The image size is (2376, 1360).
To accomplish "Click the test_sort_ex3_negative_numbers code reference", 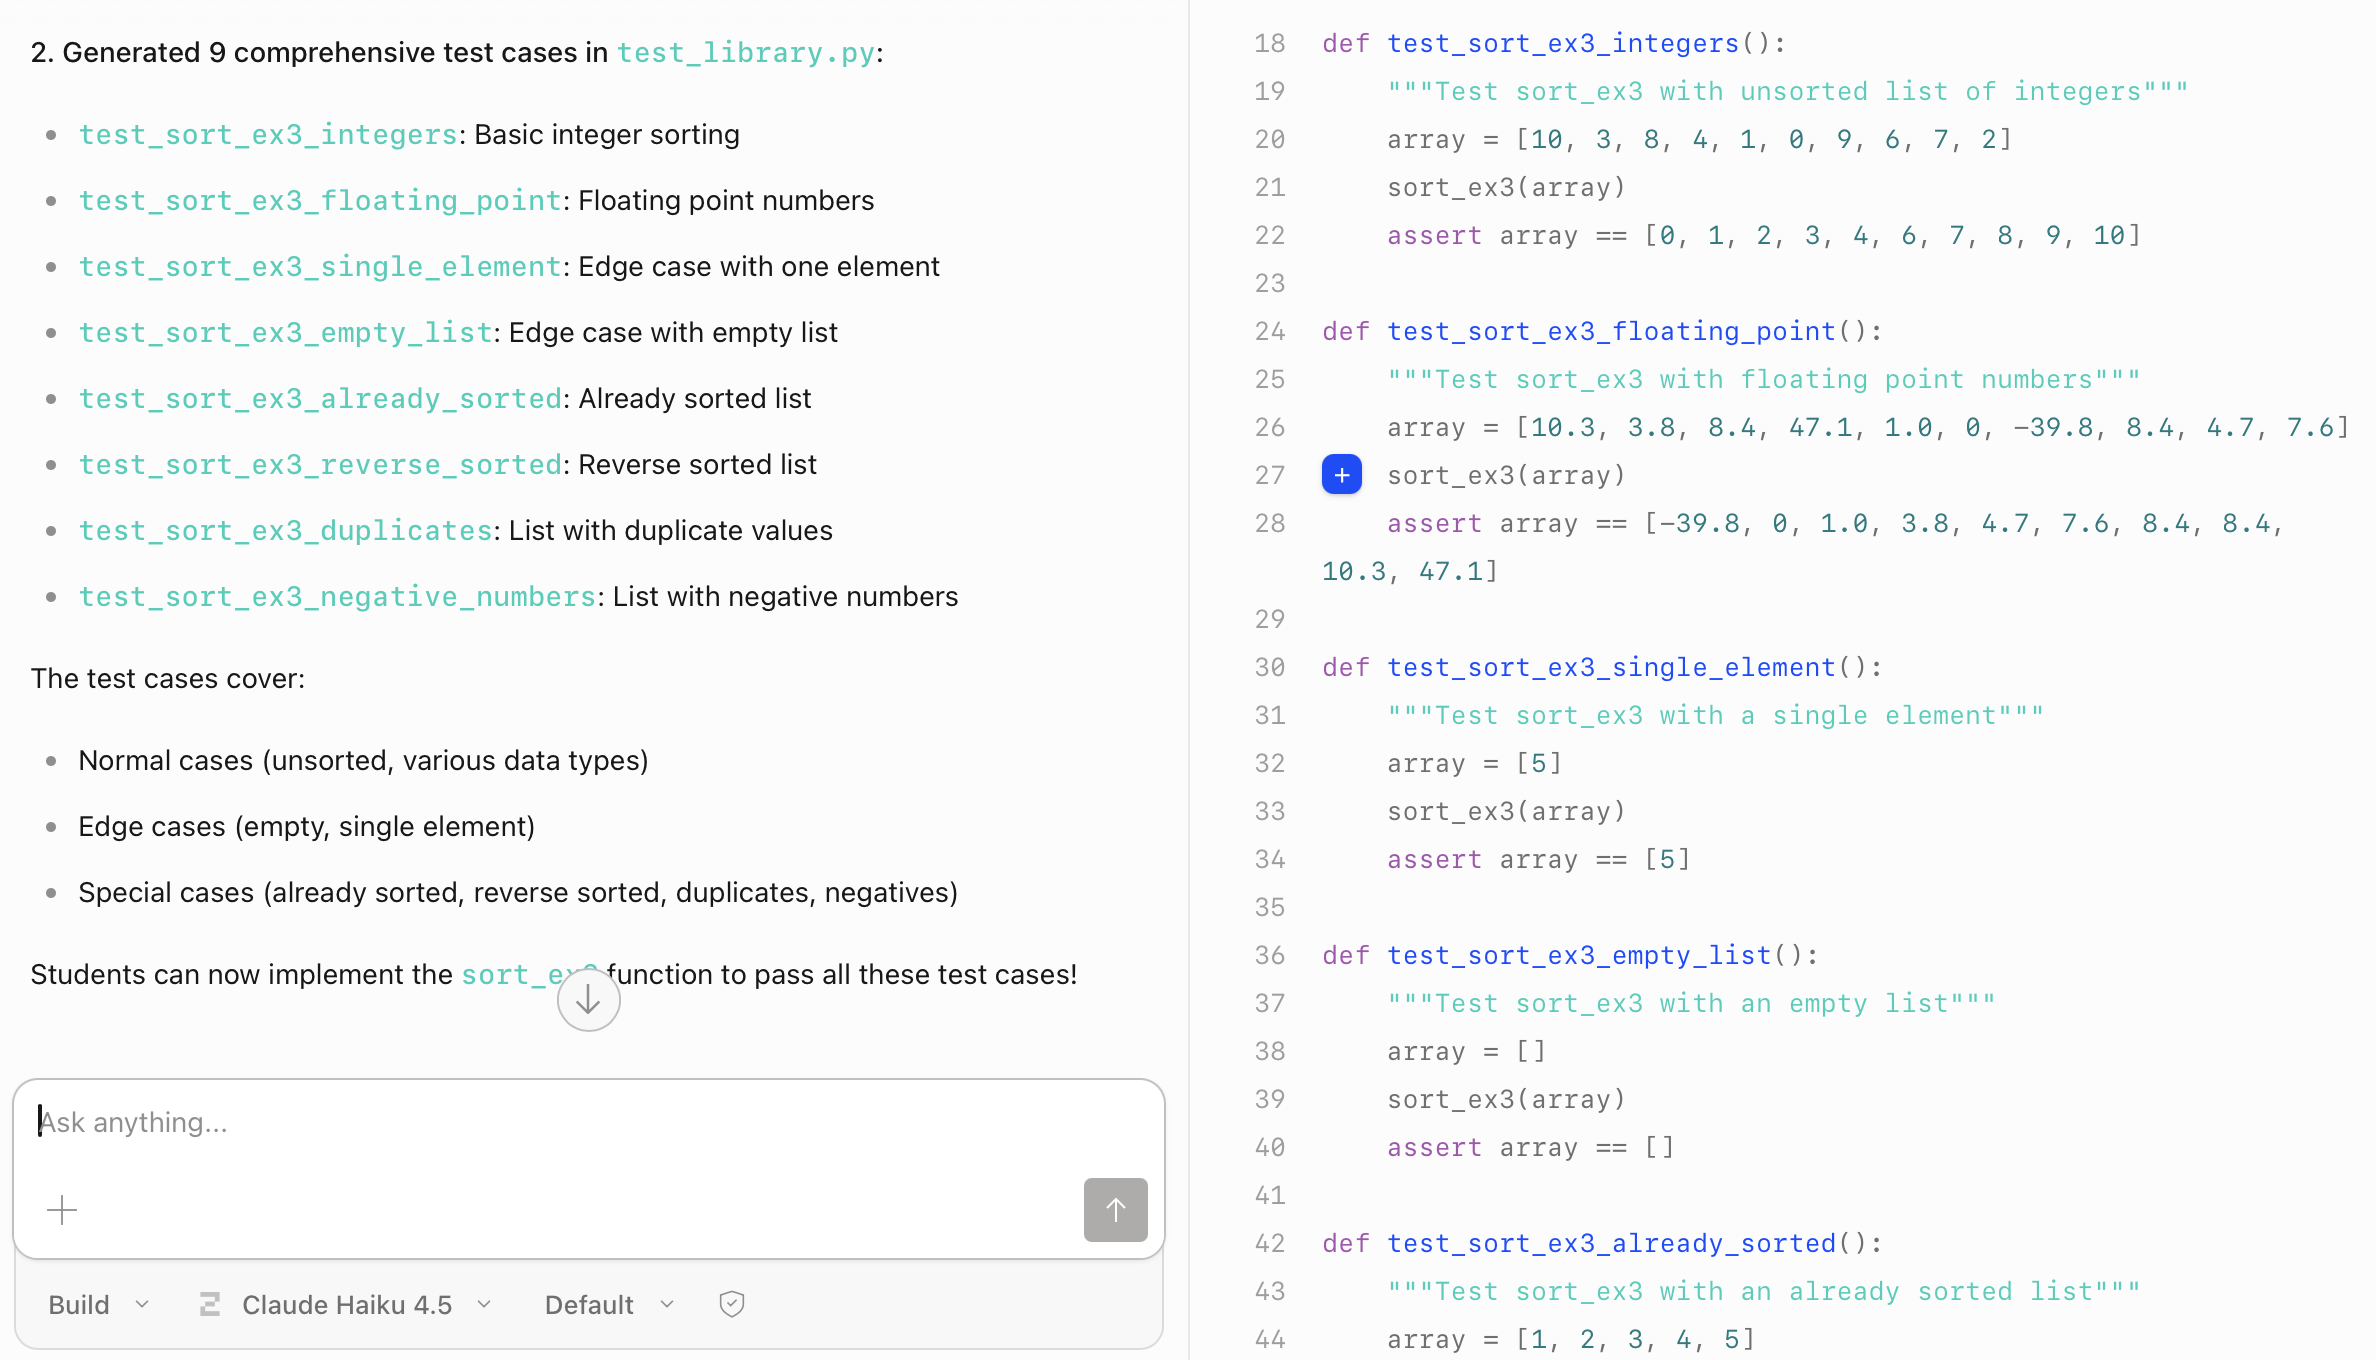I will click(337, 596).
